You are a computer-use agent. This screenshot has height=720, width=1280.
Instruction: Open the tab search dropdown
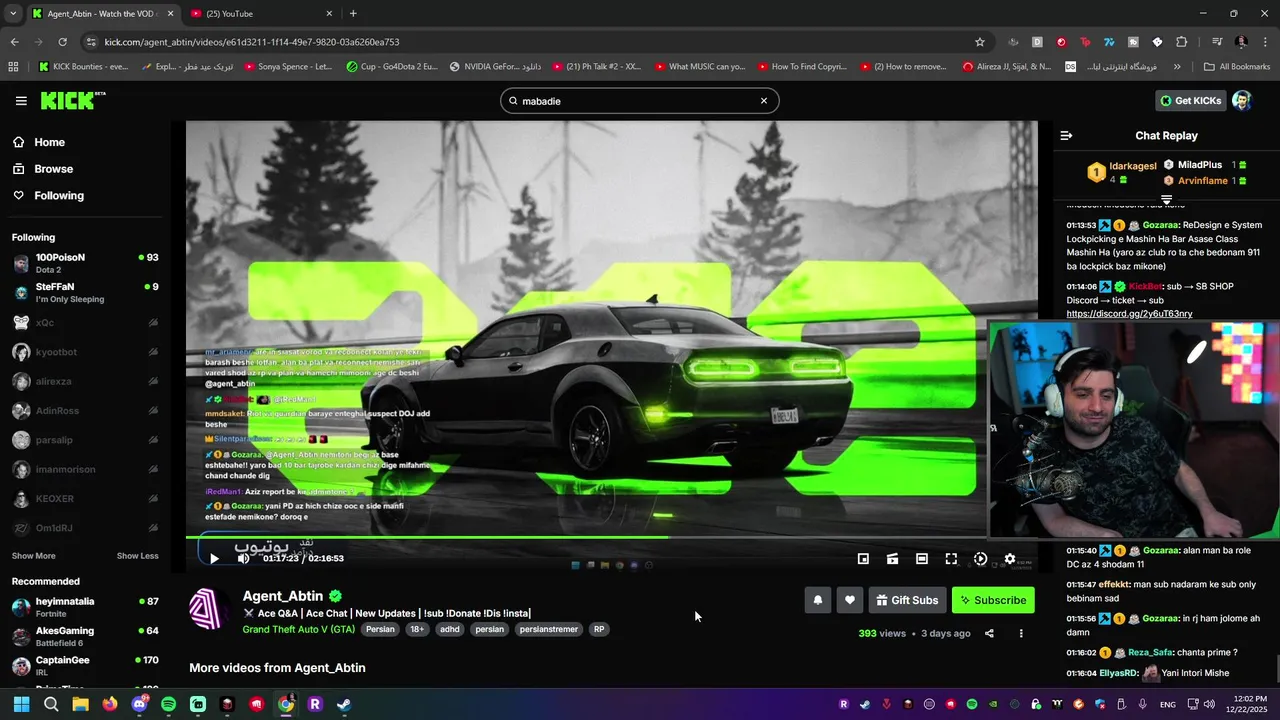click(12, 14)
